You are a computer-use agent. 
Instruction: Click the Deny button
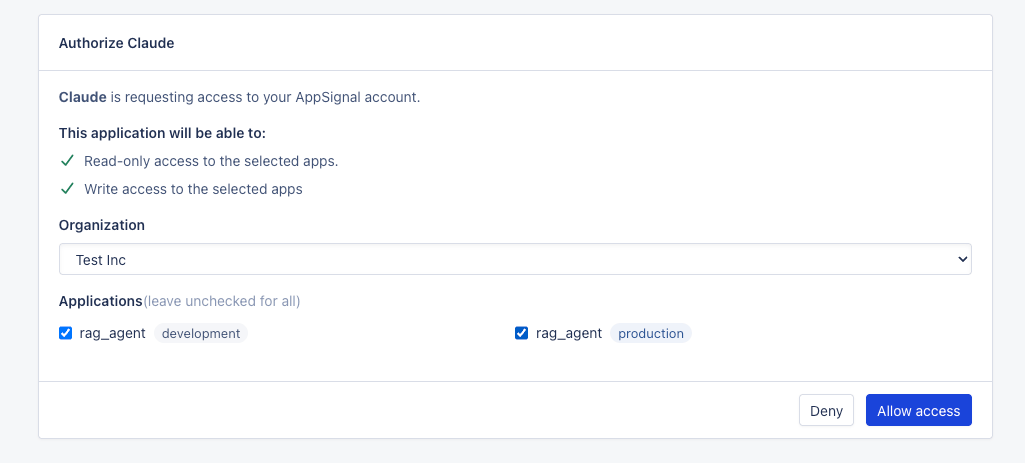pos(826,411)
